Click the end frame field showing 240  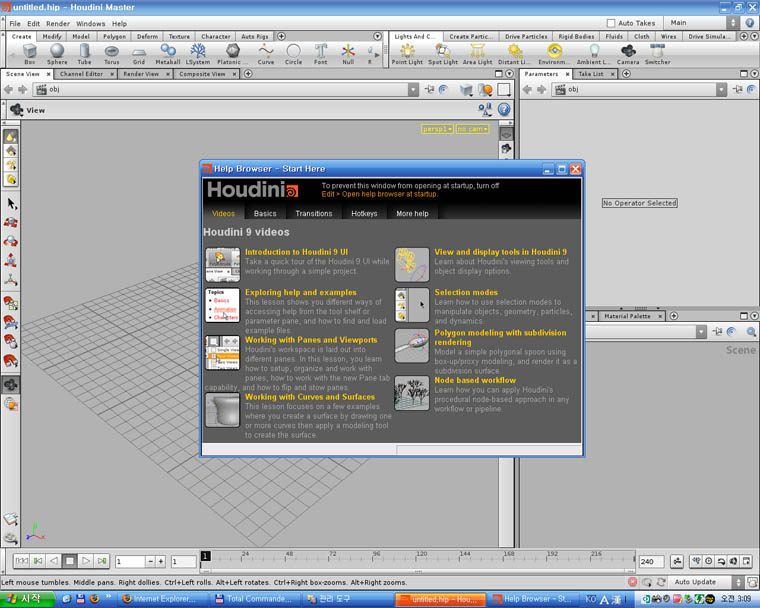coord(651,561)
